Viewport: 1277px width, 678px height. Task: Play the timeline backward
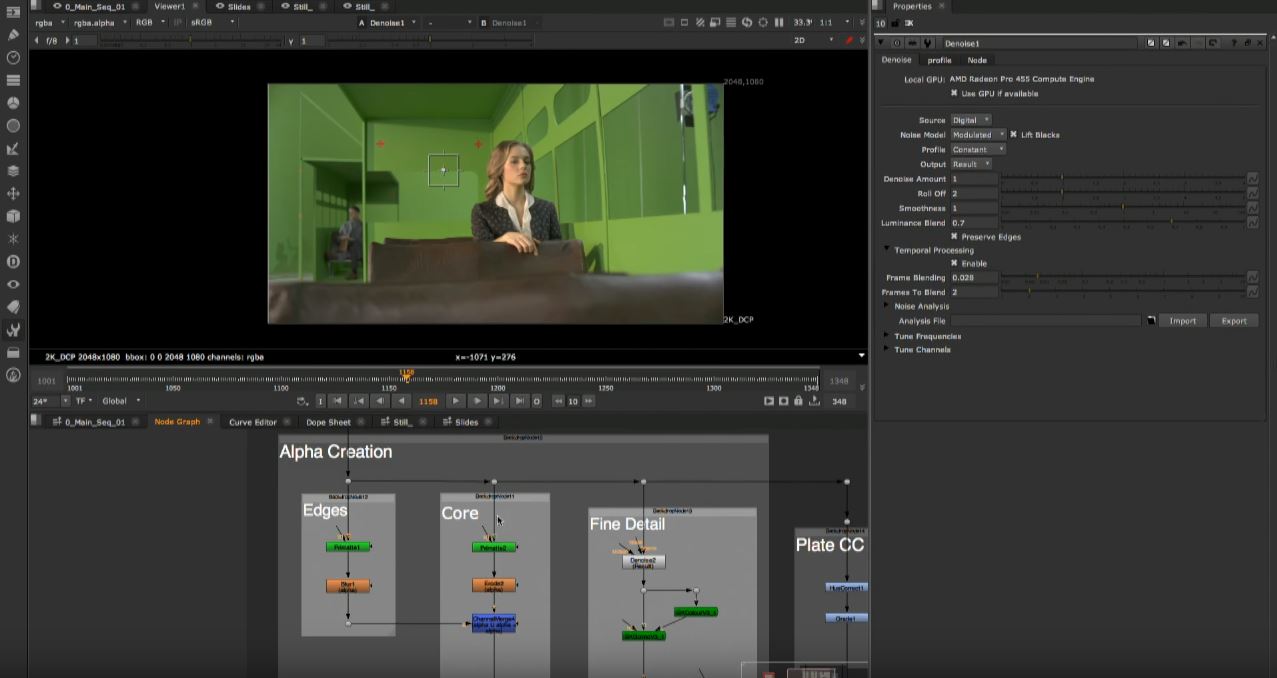pos(401,401)
